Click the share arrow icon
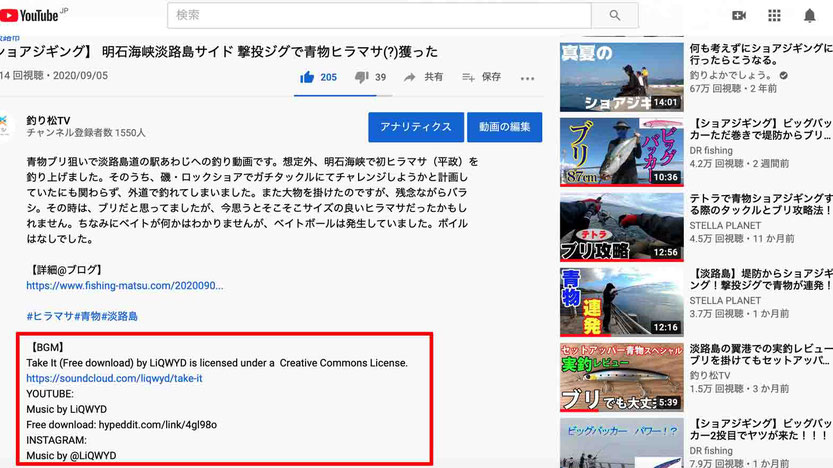833x468 pixels. pos(409,78)
